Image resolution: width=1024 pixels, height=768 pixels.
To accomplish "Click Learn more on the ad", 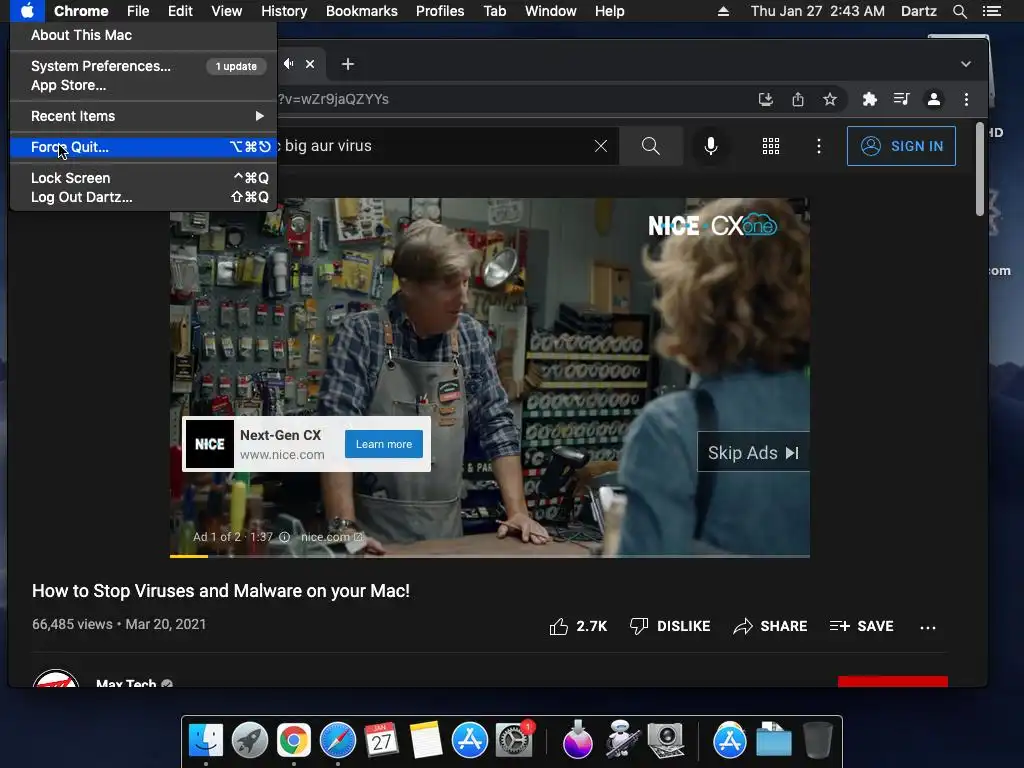I will pyautogui.click(x=383, y=444).
